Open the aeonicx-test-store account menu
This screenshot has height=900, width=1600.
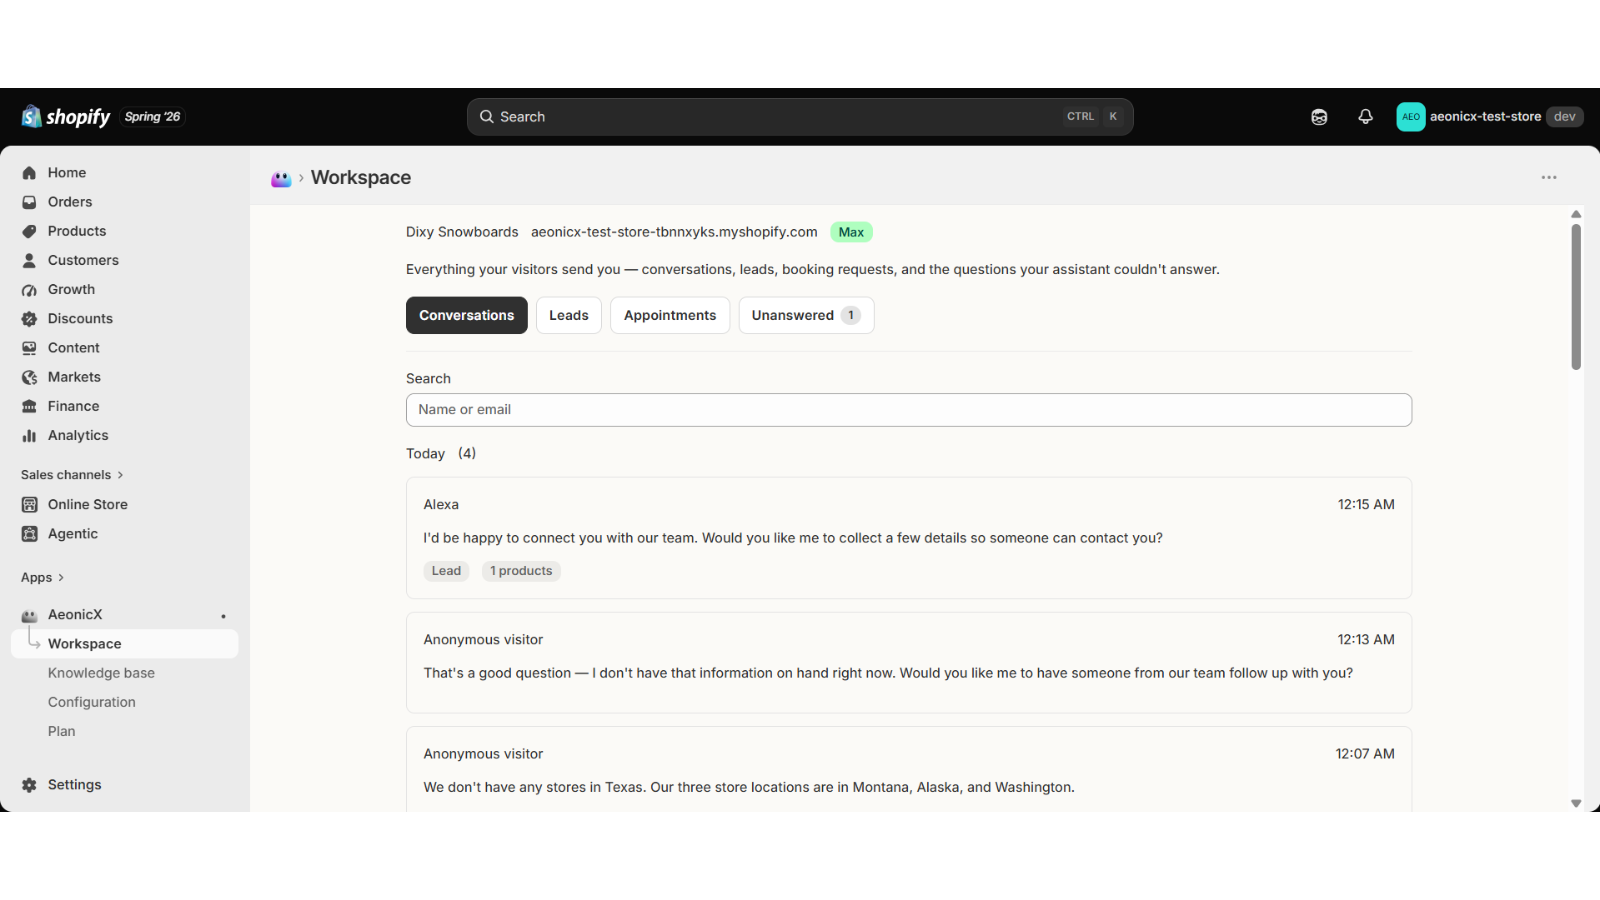click(1490, 117)
